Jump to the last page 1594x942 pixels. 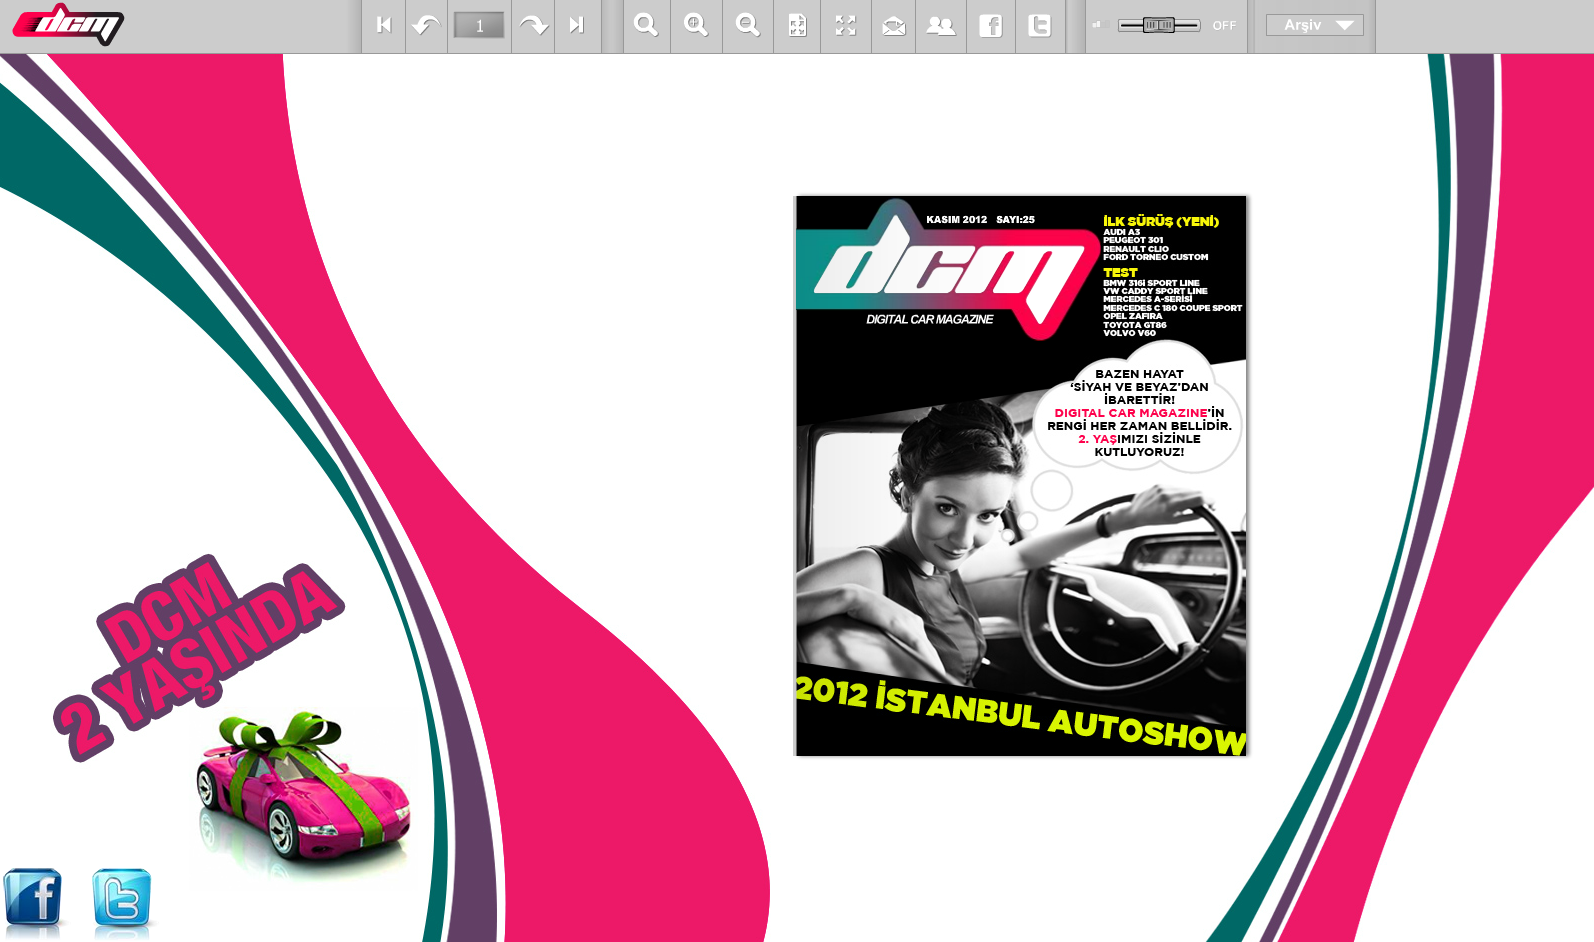pos(576,26)
